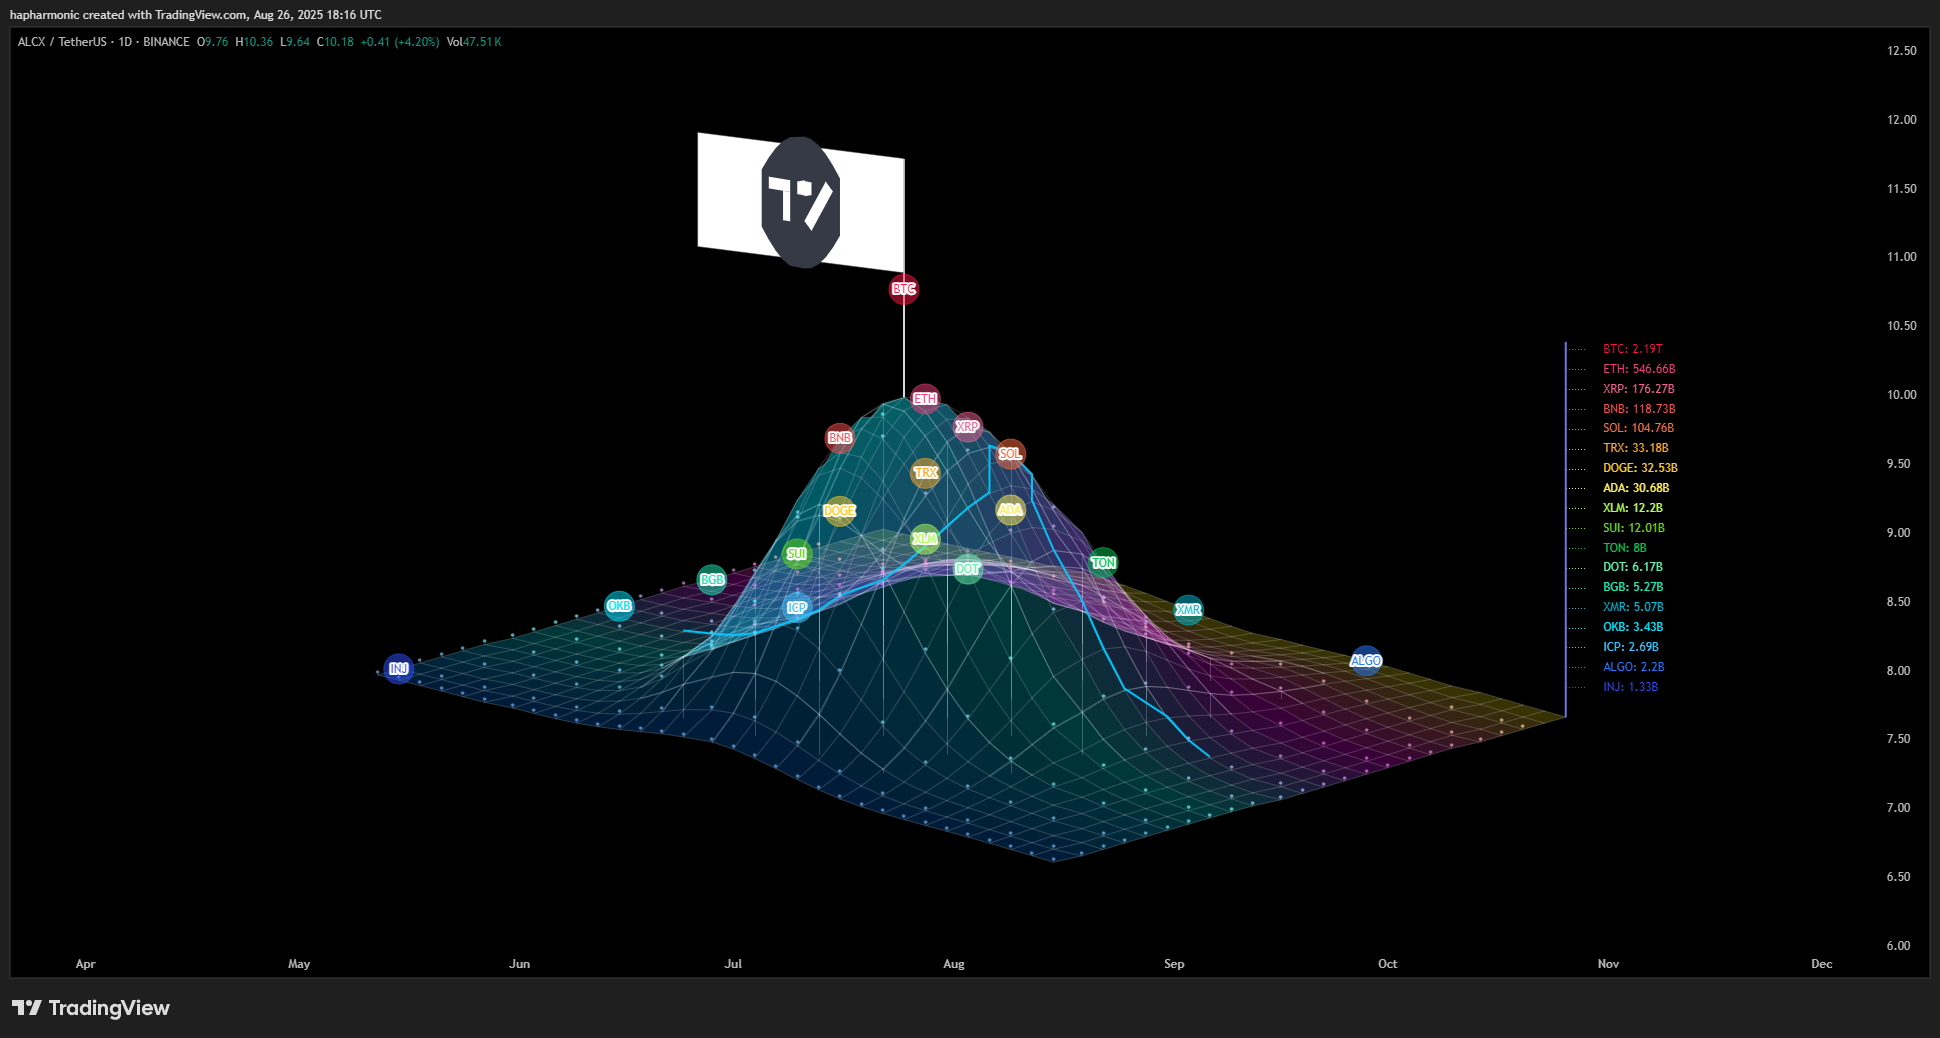Viewport: 1940px width, 1038px height.
Task: Click the OKB coin marker
Action: 619,606
